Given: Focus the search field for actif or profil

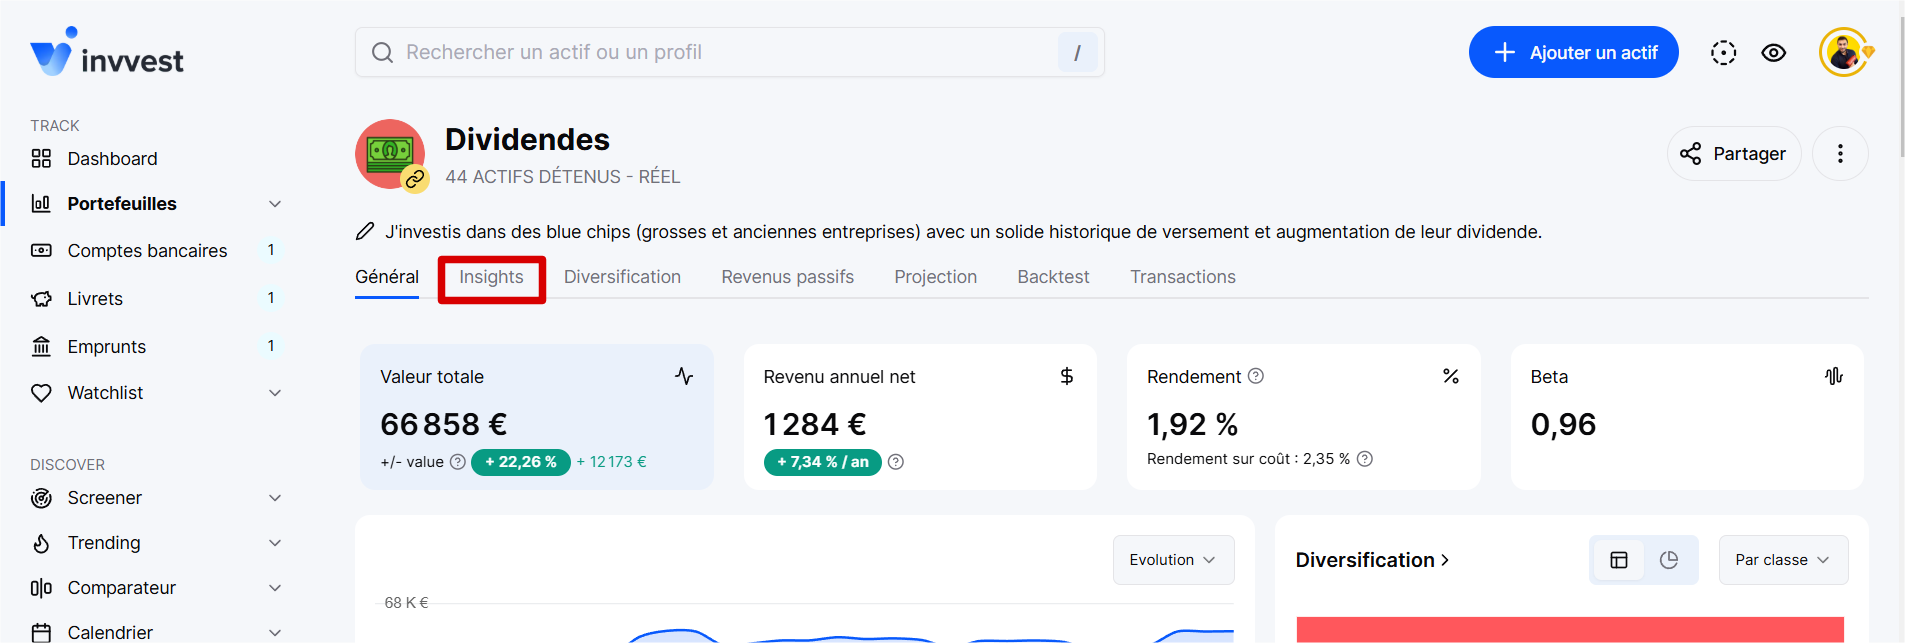Looking at the screenshot, I should pos(728,52).
